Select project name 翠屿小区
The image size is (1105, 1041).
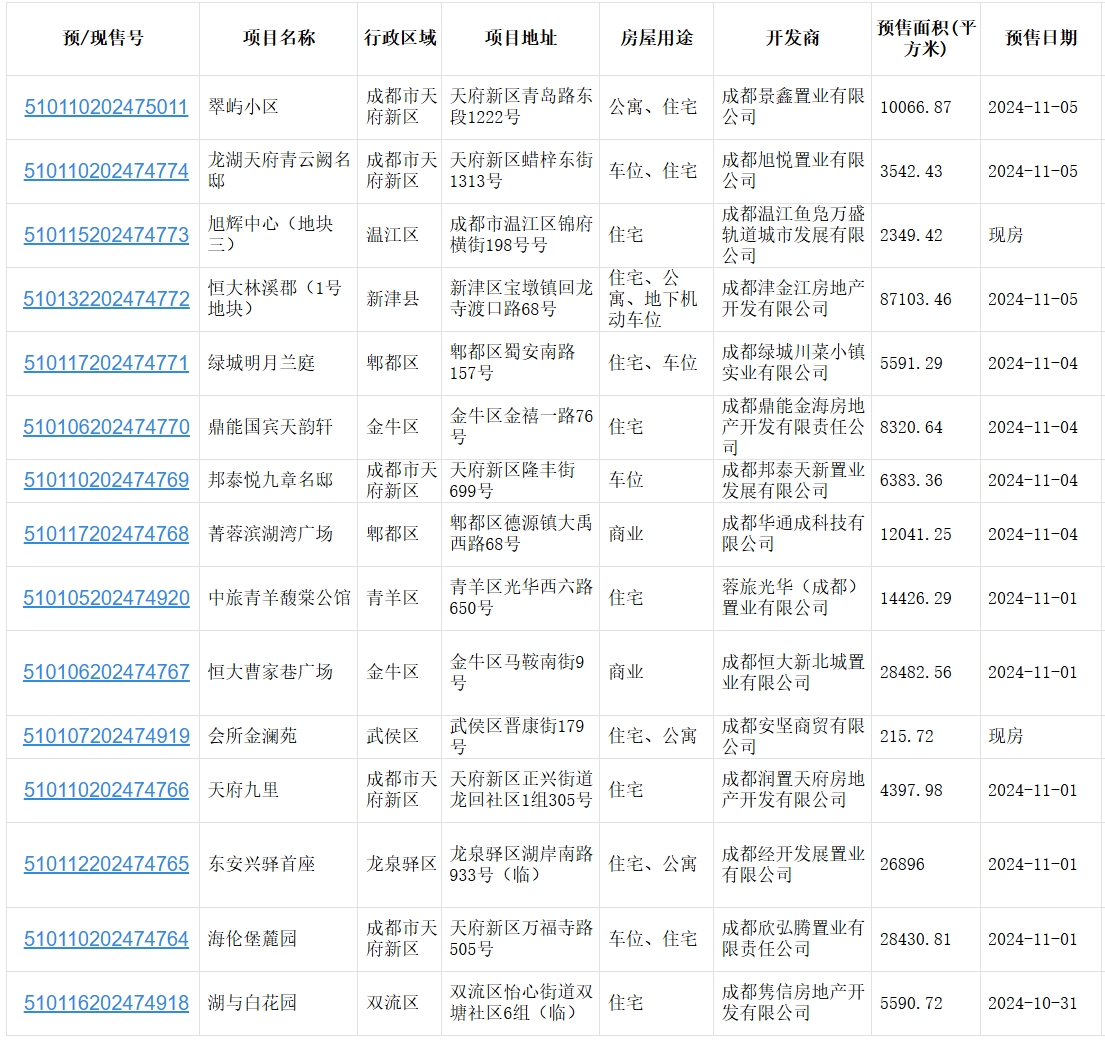coord(243,107)
